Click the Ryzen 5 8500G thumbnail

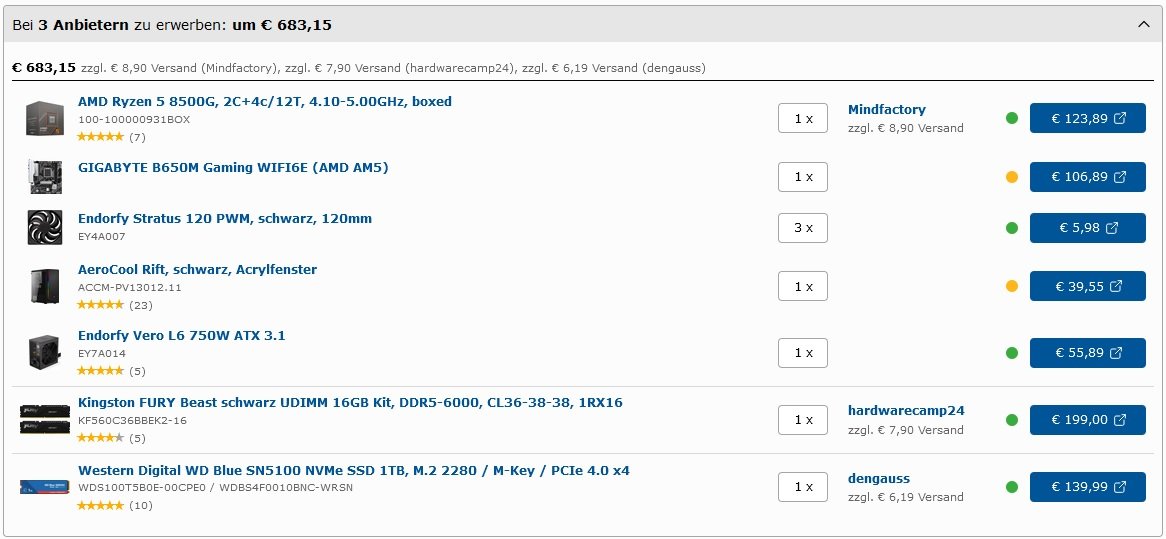click(45, 118)
